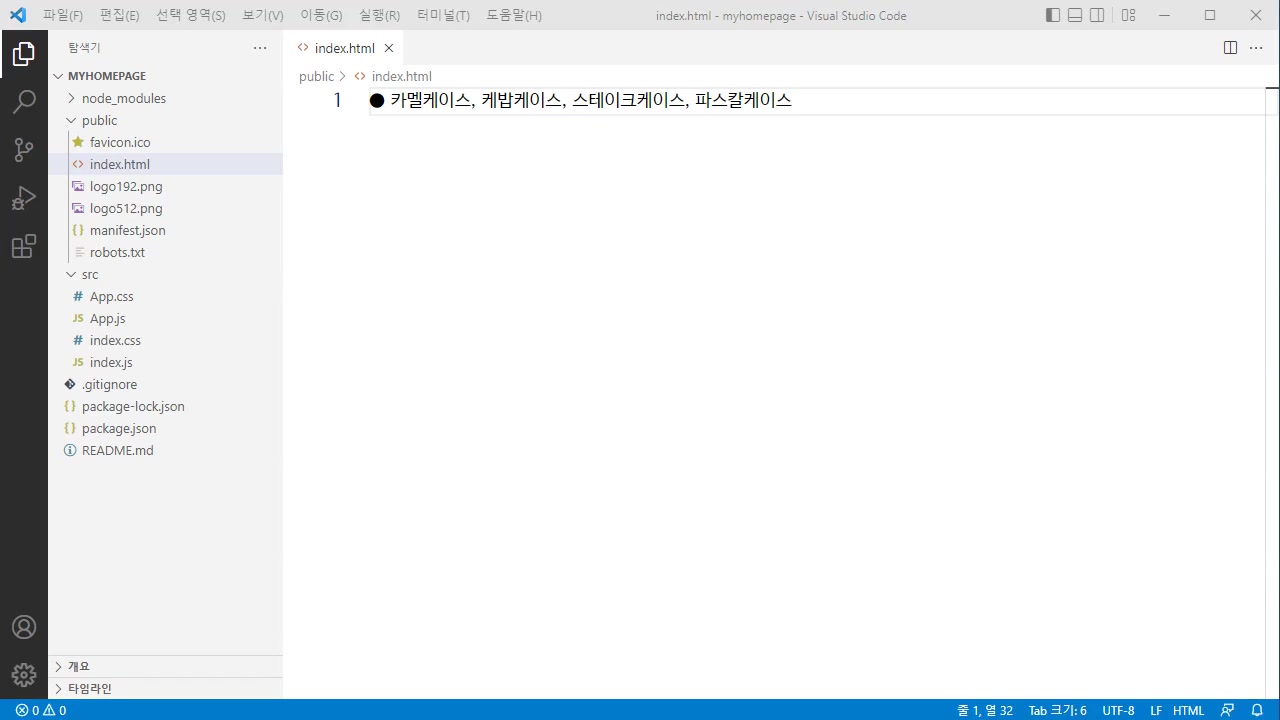The height and width of the screenshot is (720, 1280).
Task: Open the Run and Debug view
Action: click(24, 197)
